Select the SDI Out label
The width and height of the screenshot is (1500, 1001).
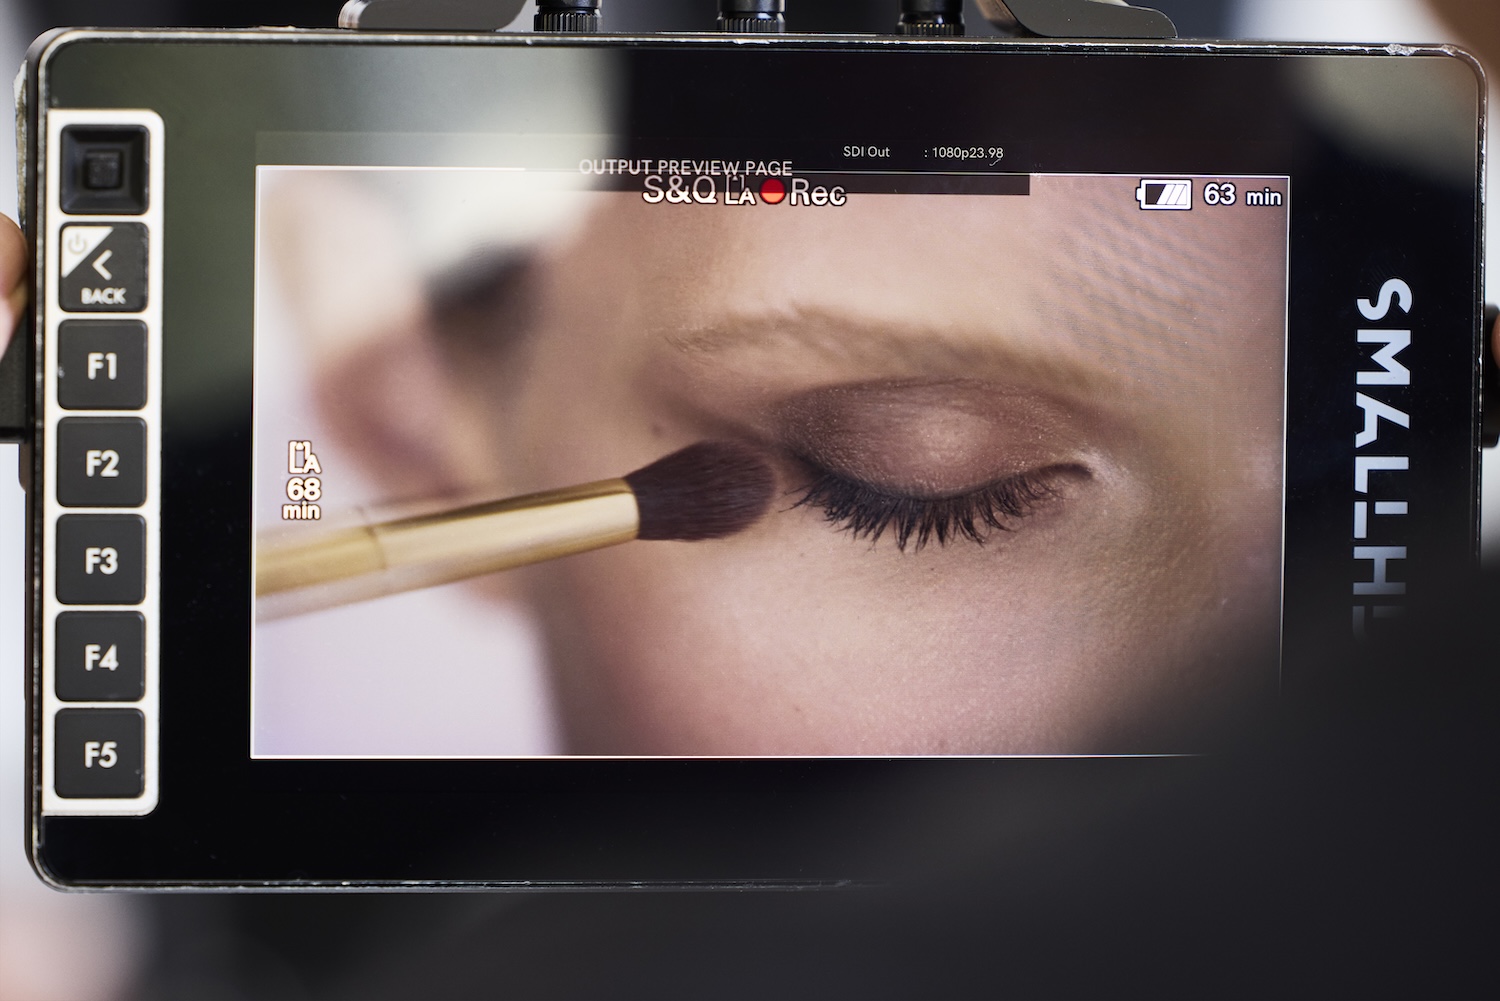[866, 152]
